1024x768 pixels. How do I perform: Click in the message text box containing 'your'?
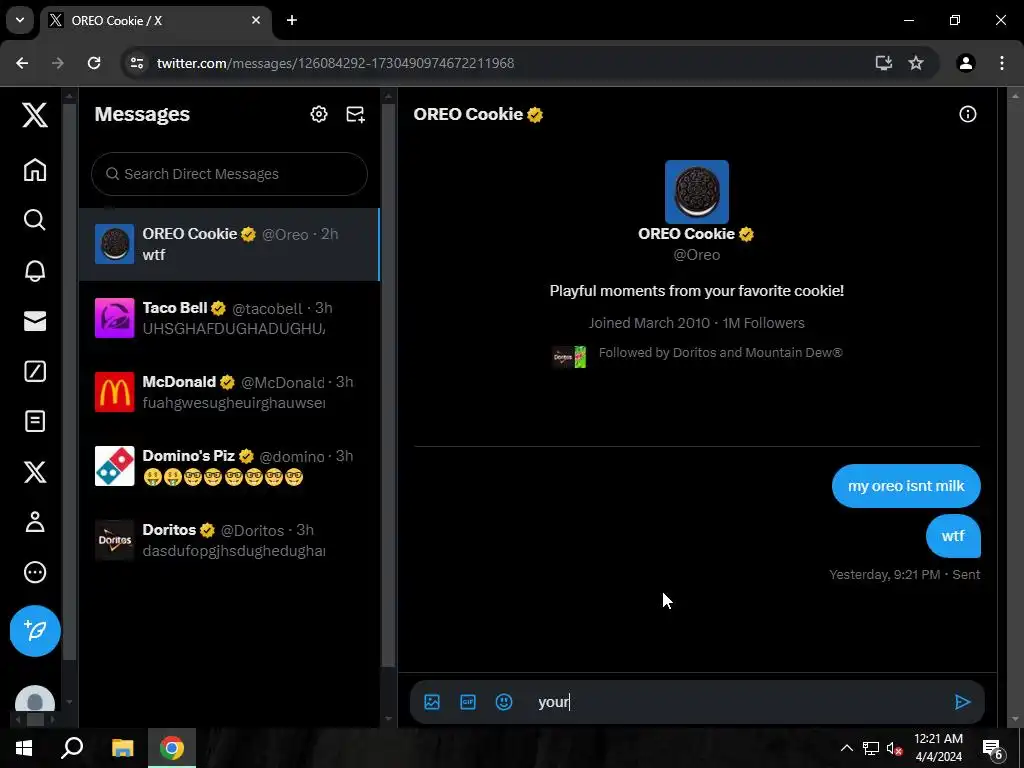coord(738,702)
